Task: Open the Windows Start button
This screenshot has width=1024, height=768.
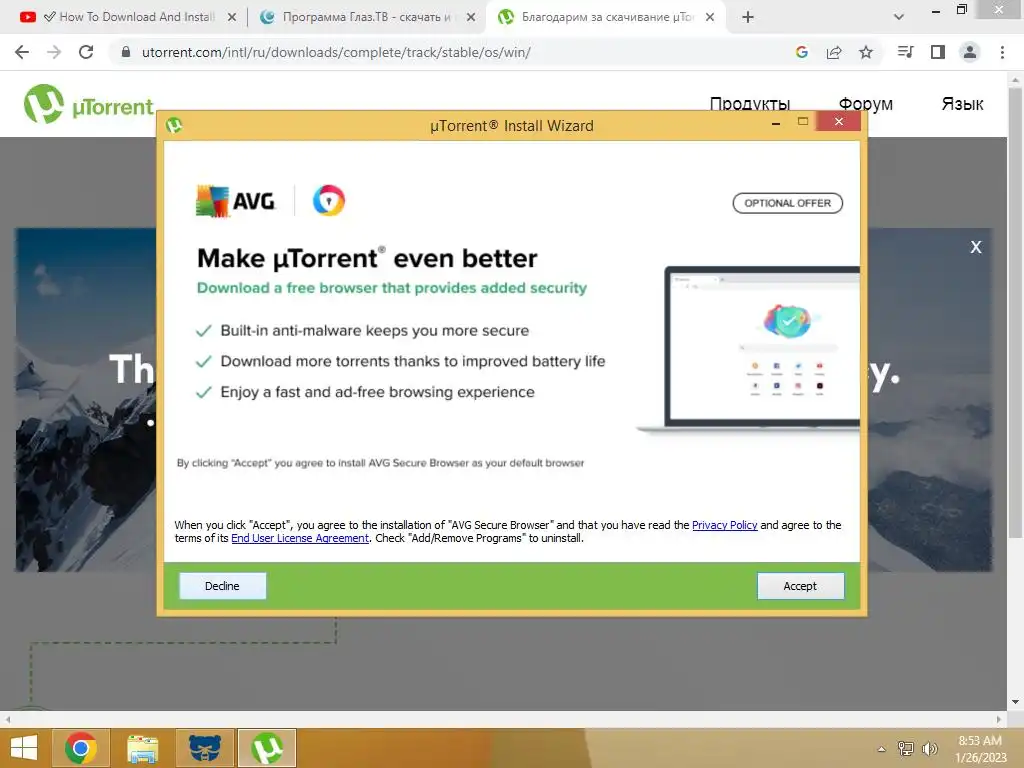Action: coord(24,748)
